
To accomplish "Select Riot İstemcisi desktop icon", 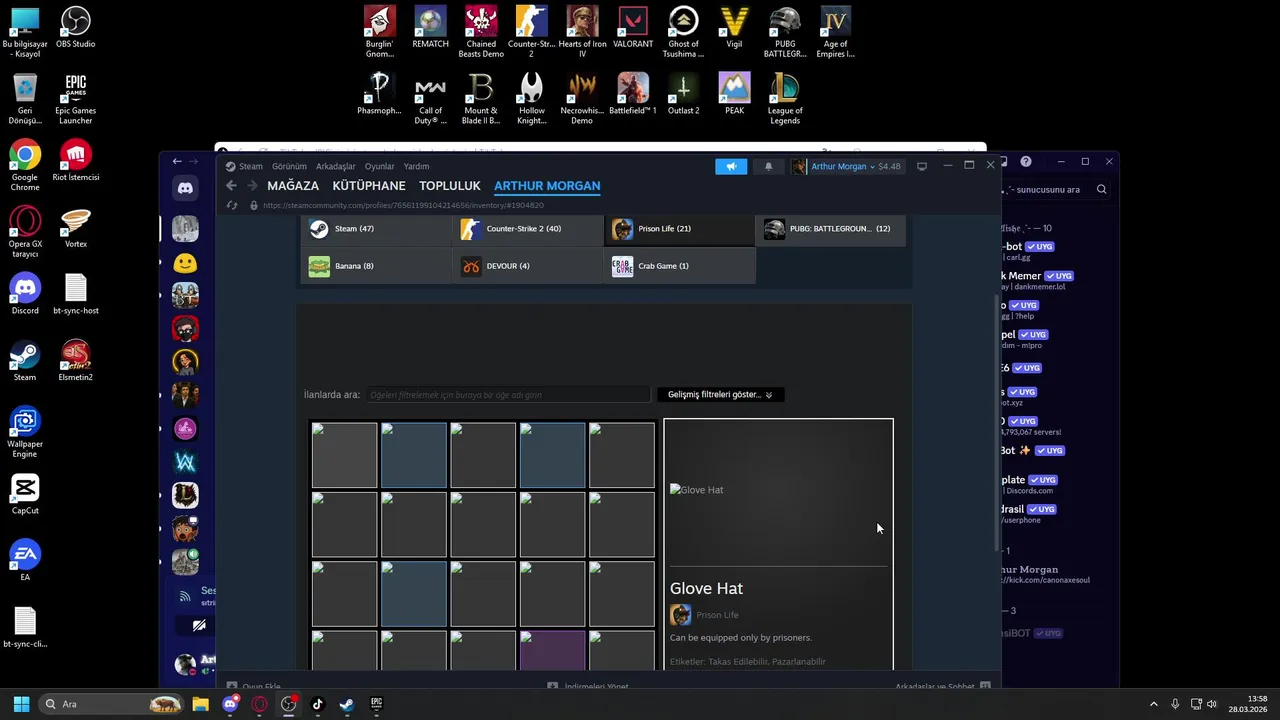I will click(75, 161).
